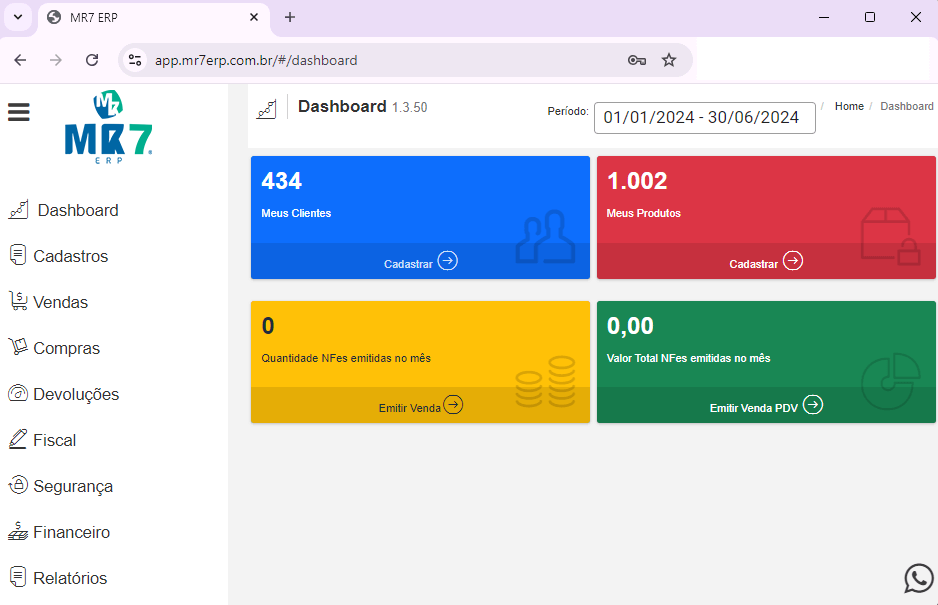
Task: Click the arrow icon beside Cadastrar in Meus Produtos
Action: [793, 261]
